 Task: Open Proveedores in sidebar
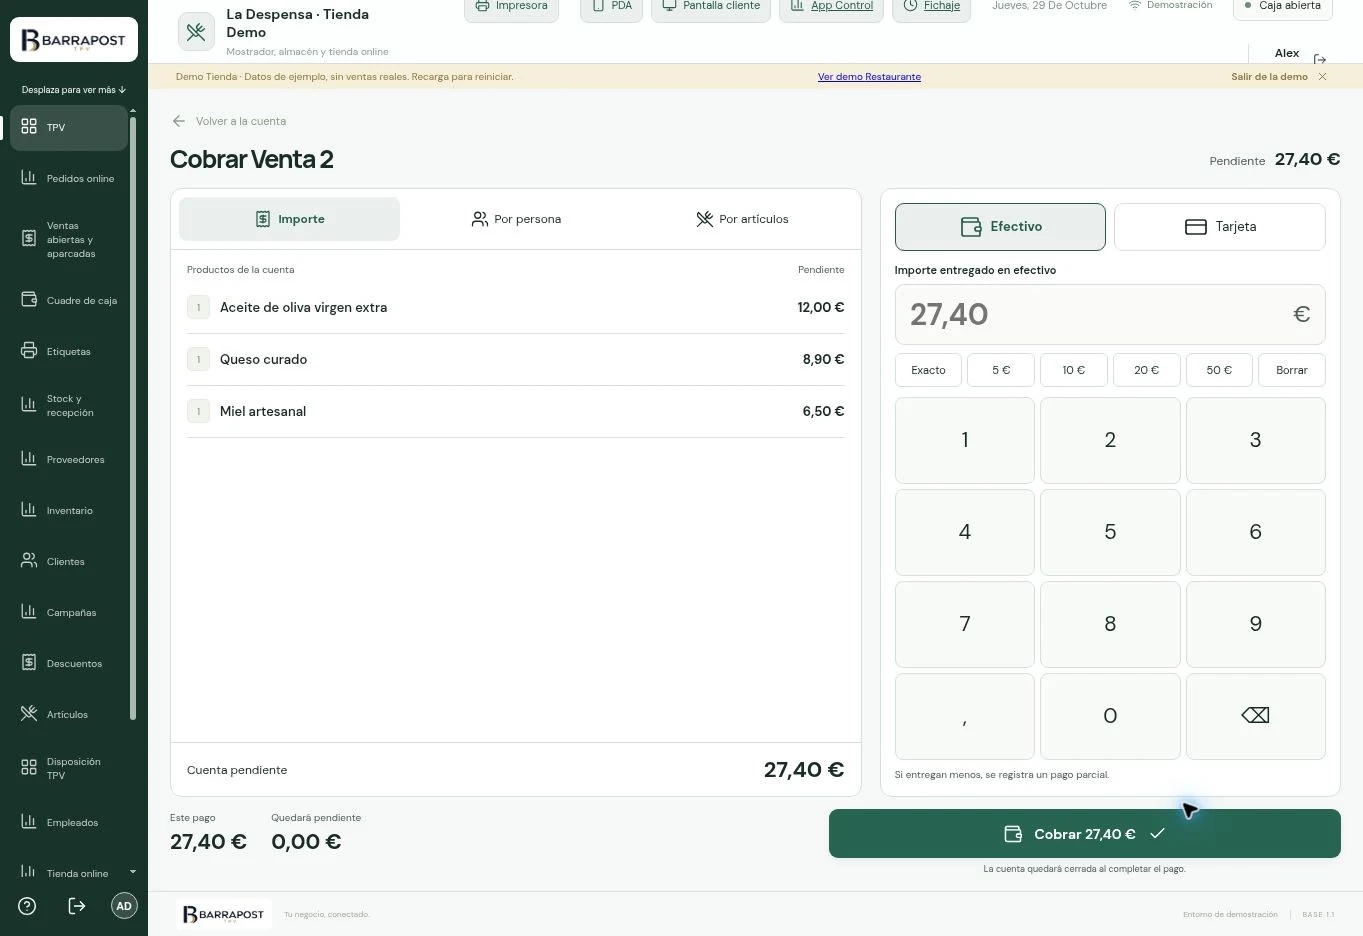coord(68,460)
